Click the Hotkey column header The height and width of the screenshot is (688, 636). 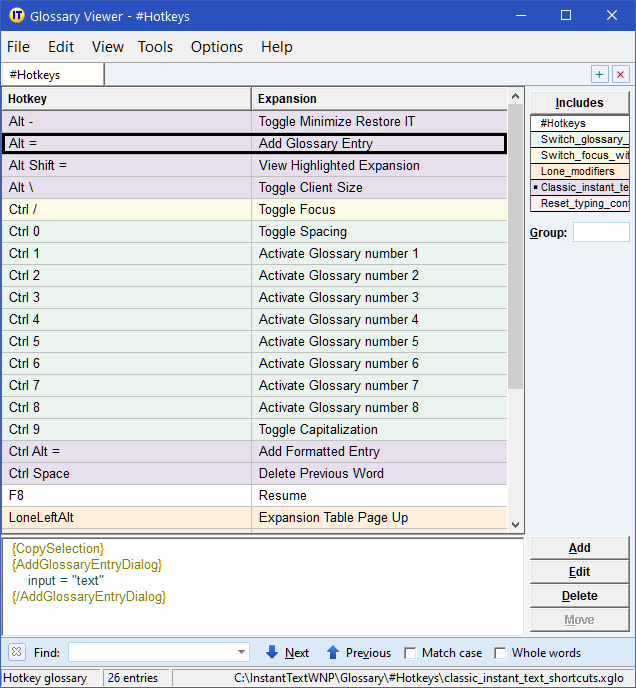pyautogui.click(x=127, y=99)
